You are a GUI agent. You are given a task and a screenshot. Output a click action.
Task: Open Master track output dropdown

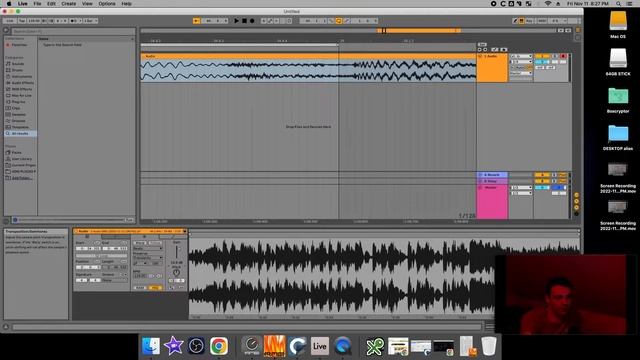[x=521, y=193]
